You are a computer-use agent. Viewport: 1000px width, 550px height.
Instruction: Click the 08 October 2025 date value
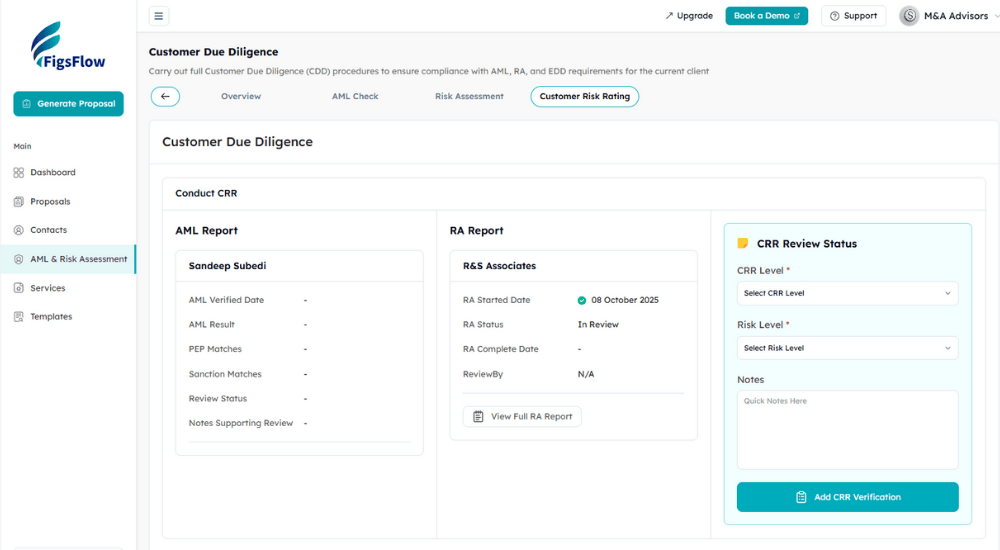pyautogui.click(x=625, y=300)
